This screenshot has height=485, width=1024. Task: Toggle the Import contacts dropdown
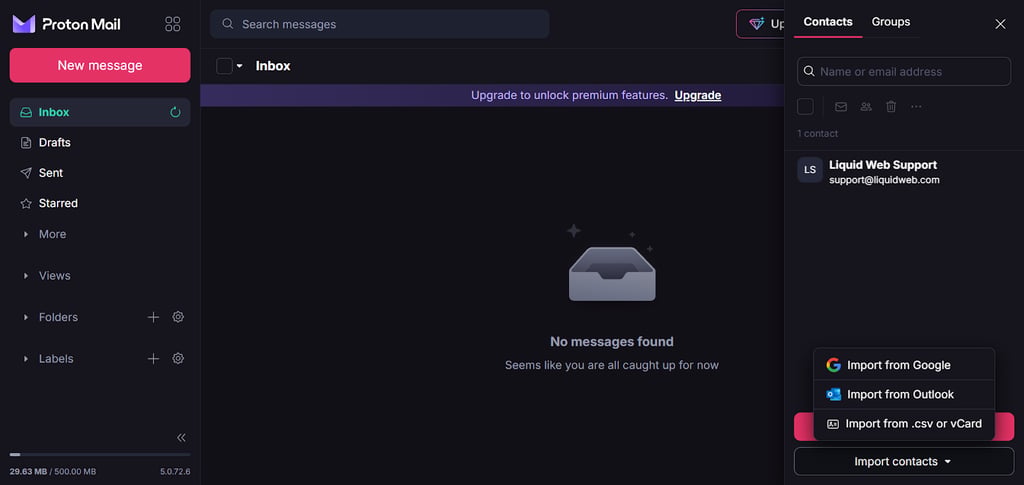904,462
